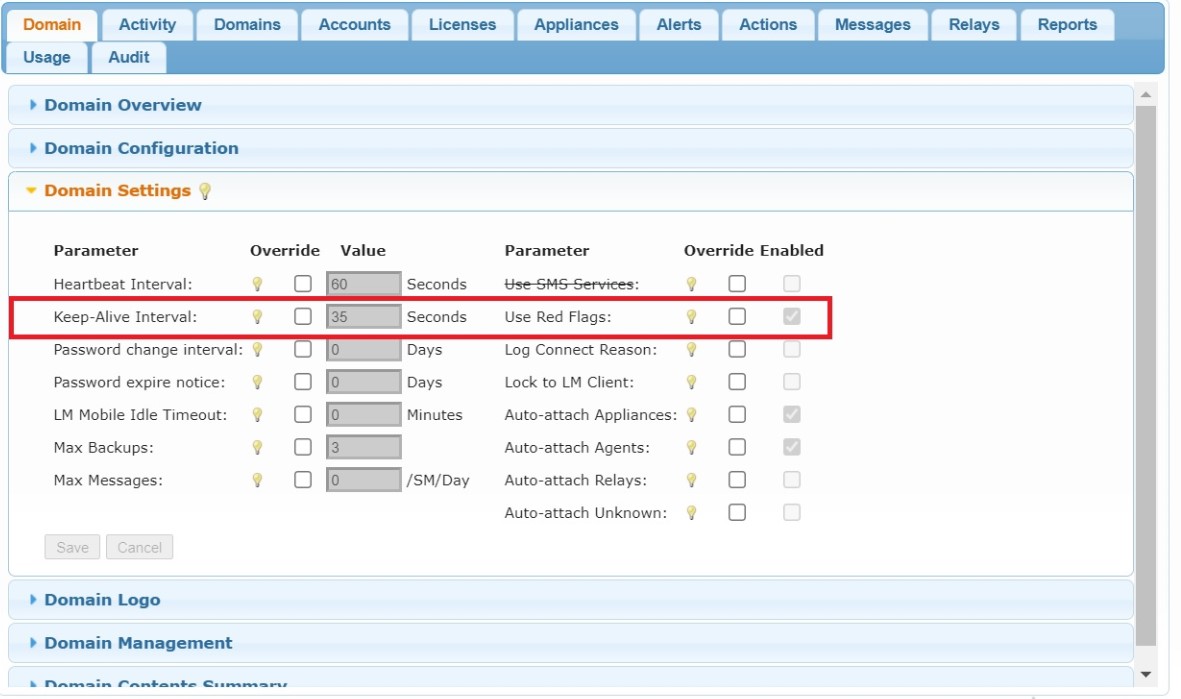Click the Use Red Flags help bulb
This screenshot has height=699, width=1181.
tap(691, 317)
